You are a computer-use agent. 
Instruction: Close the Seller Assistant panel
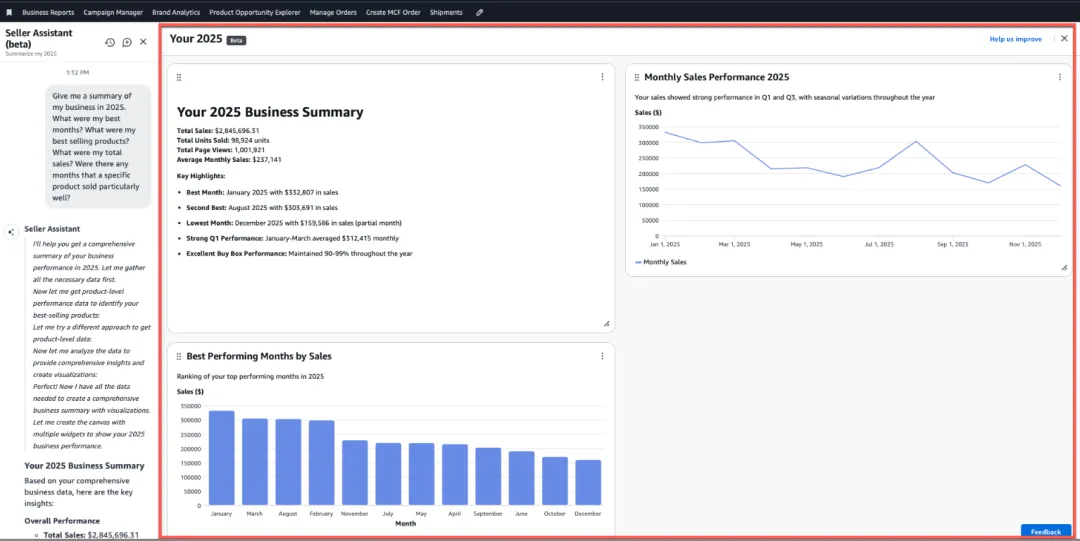143,42
